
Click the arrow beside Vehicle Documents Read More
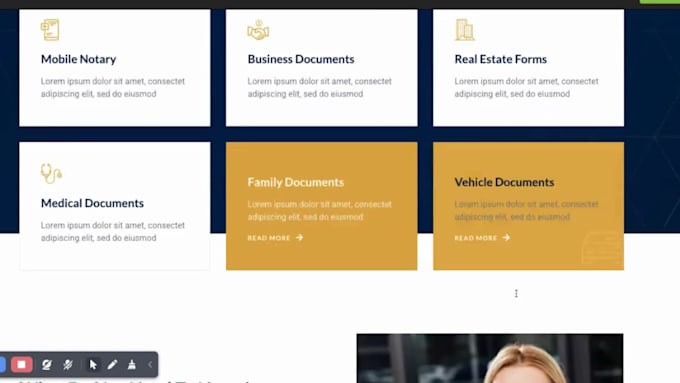pos(506,238)
